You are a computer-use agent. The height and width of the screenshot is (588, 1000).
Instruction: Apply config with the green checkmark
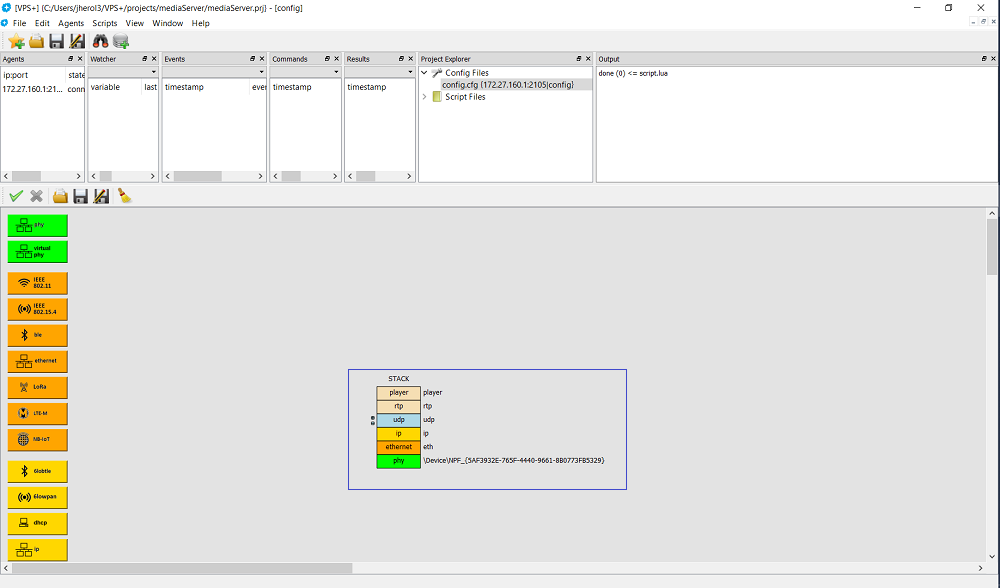click(16, 196)
